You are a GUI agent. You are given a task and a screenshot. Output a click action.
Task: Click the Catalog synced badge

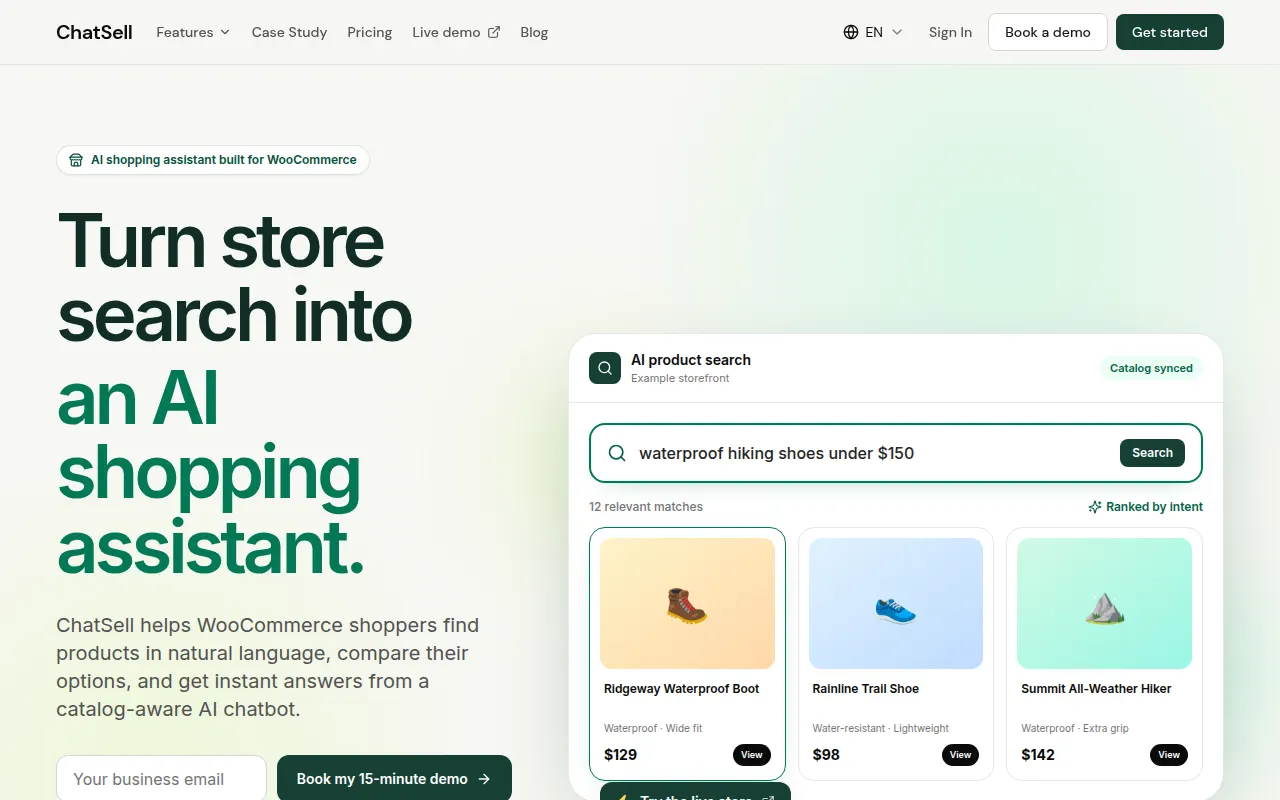coord(1151,368)
